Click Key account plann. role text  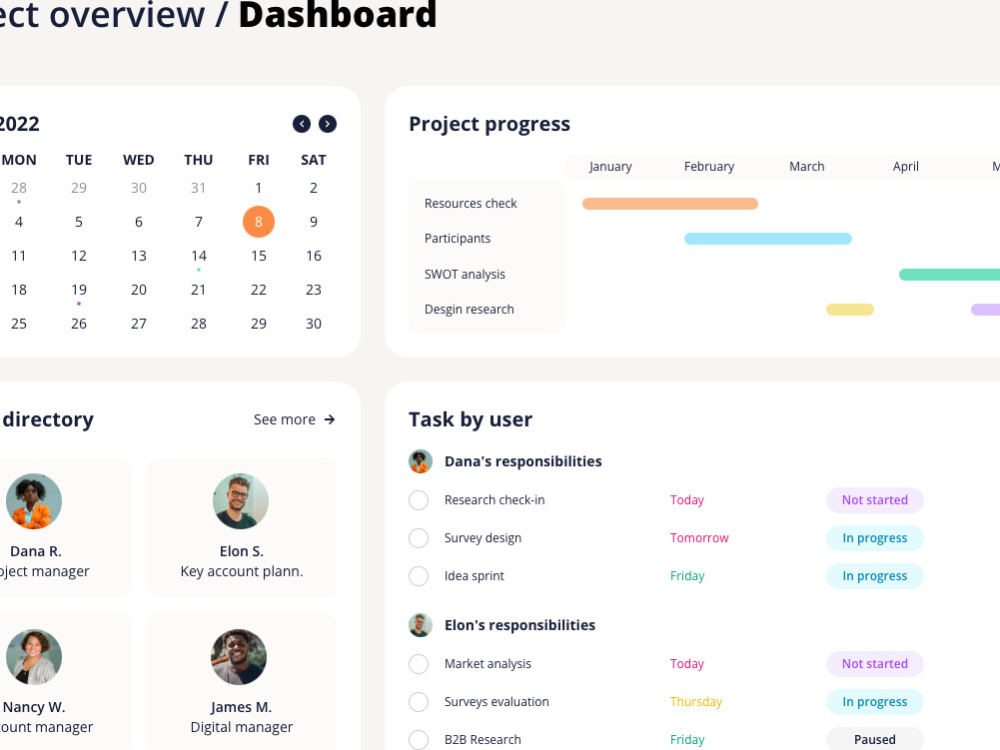(x=242, y=571)
